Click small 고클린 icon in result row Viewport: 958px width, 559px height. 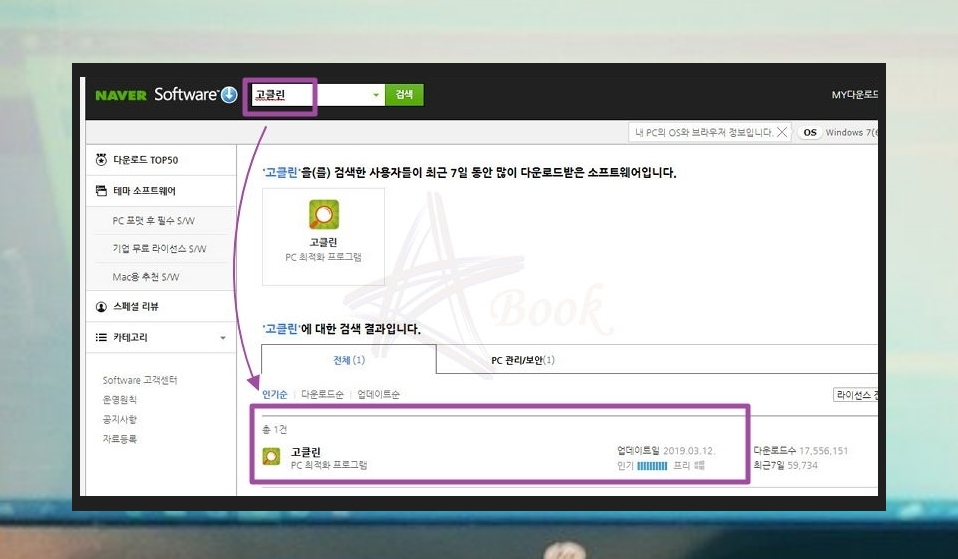click(x=271, y=456)
